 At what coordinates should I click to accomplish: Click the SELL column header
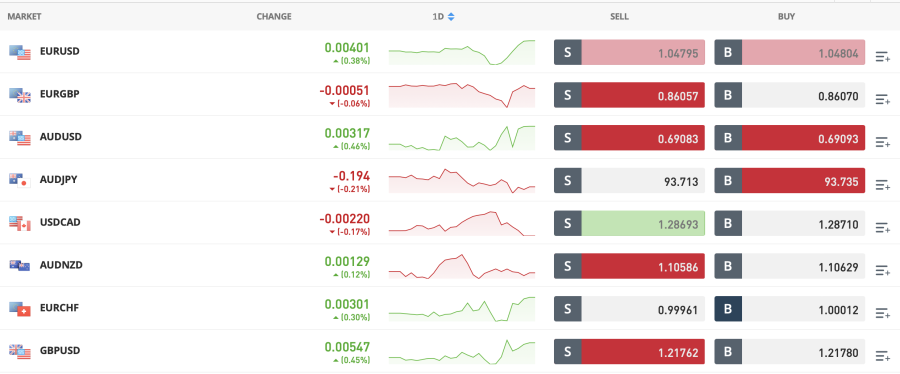619,17
